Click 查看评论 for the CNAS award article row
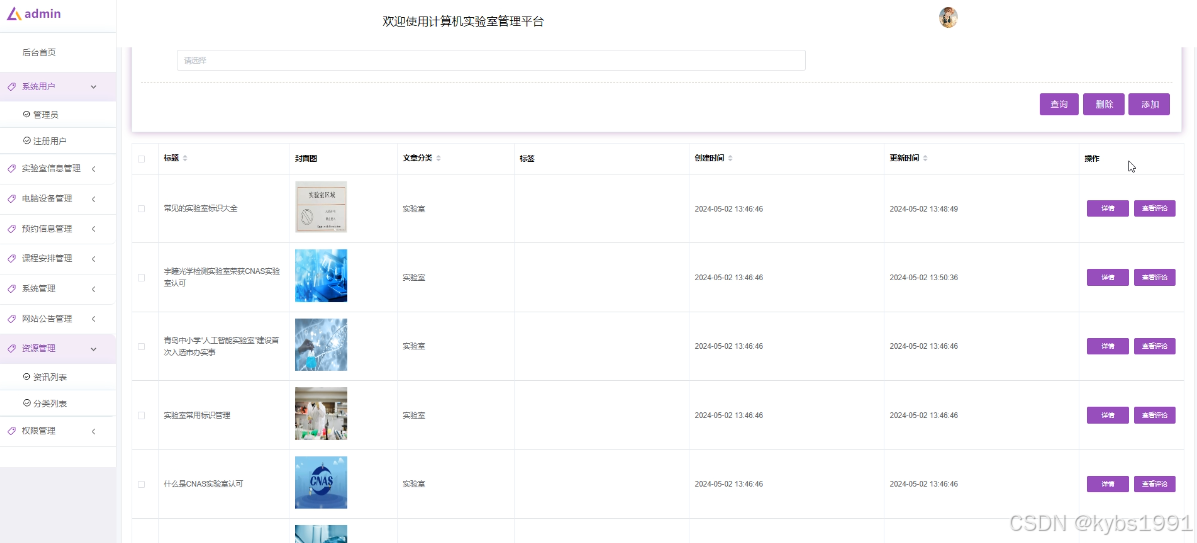Viewport: 1197px width, 543px height. tap(1154, 277)
